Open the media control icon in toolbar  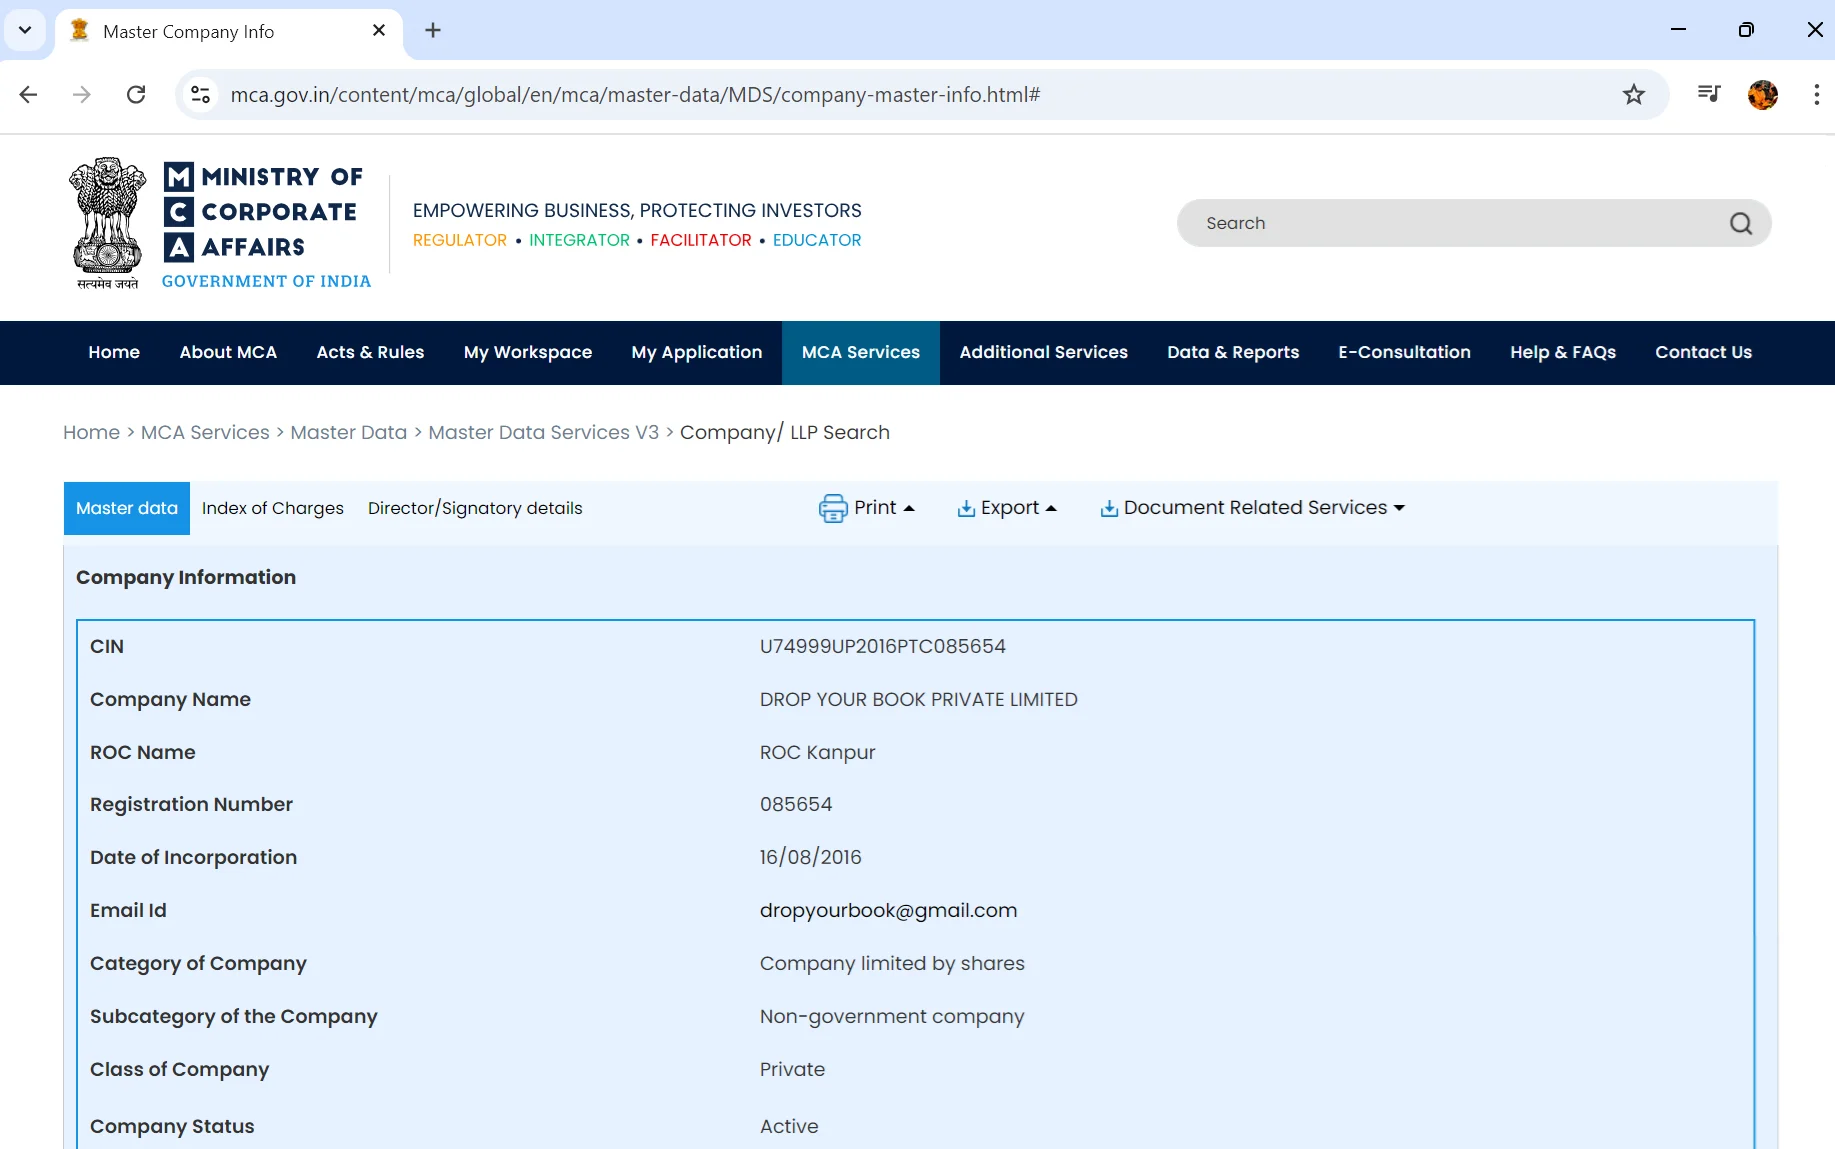[x=1709, y=95]
